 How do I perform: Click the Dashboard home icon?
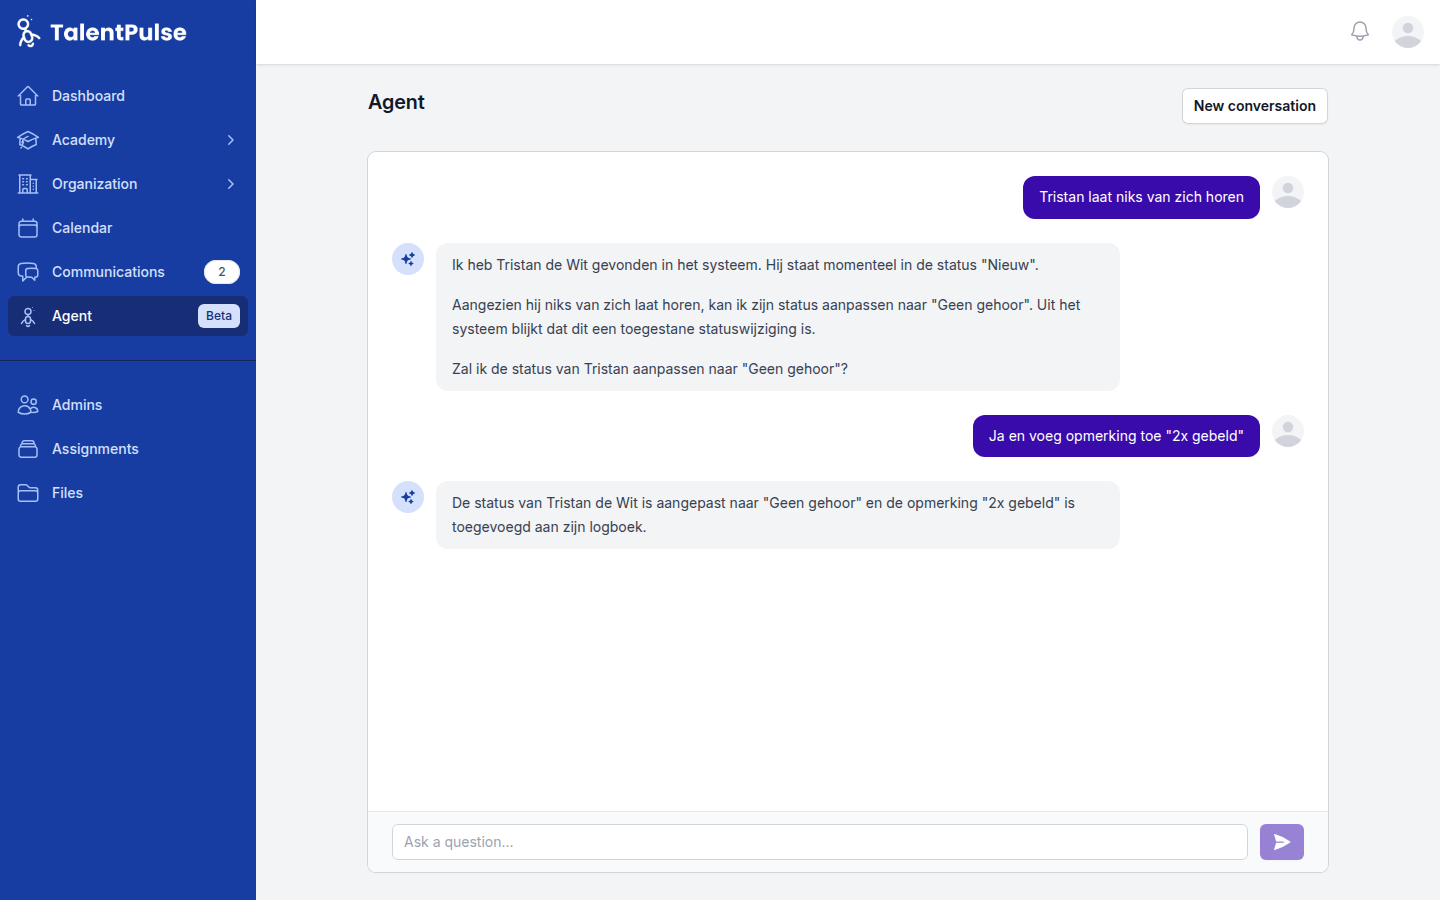click(x=28, y=96)
